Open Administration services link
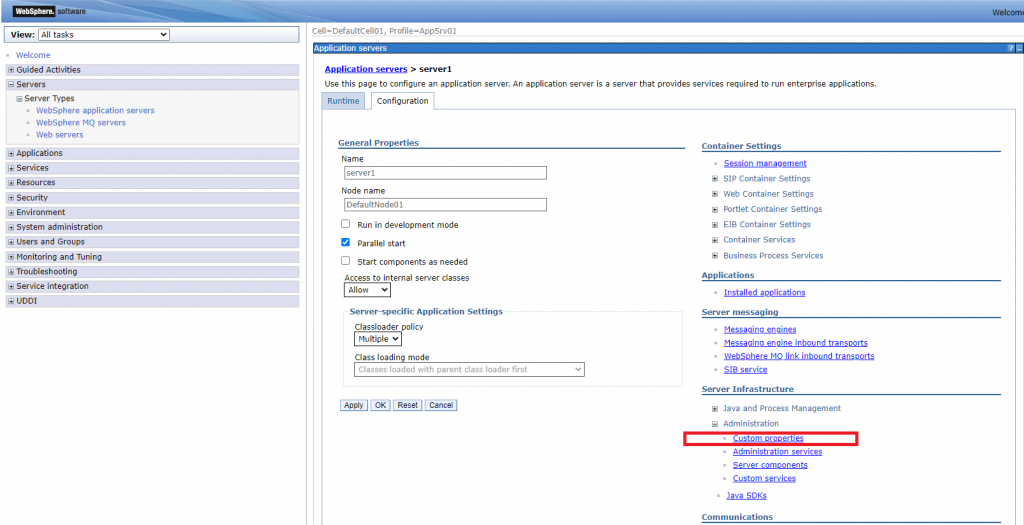1024x525 pixels. (777, 451)
